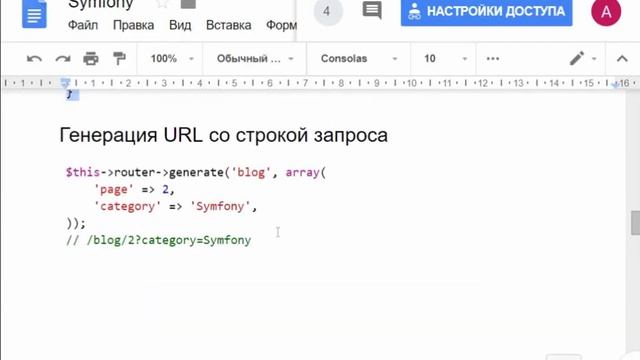This screenshot has height=360, width=640.
Task: Undo the last action
Action: point(34,59)
